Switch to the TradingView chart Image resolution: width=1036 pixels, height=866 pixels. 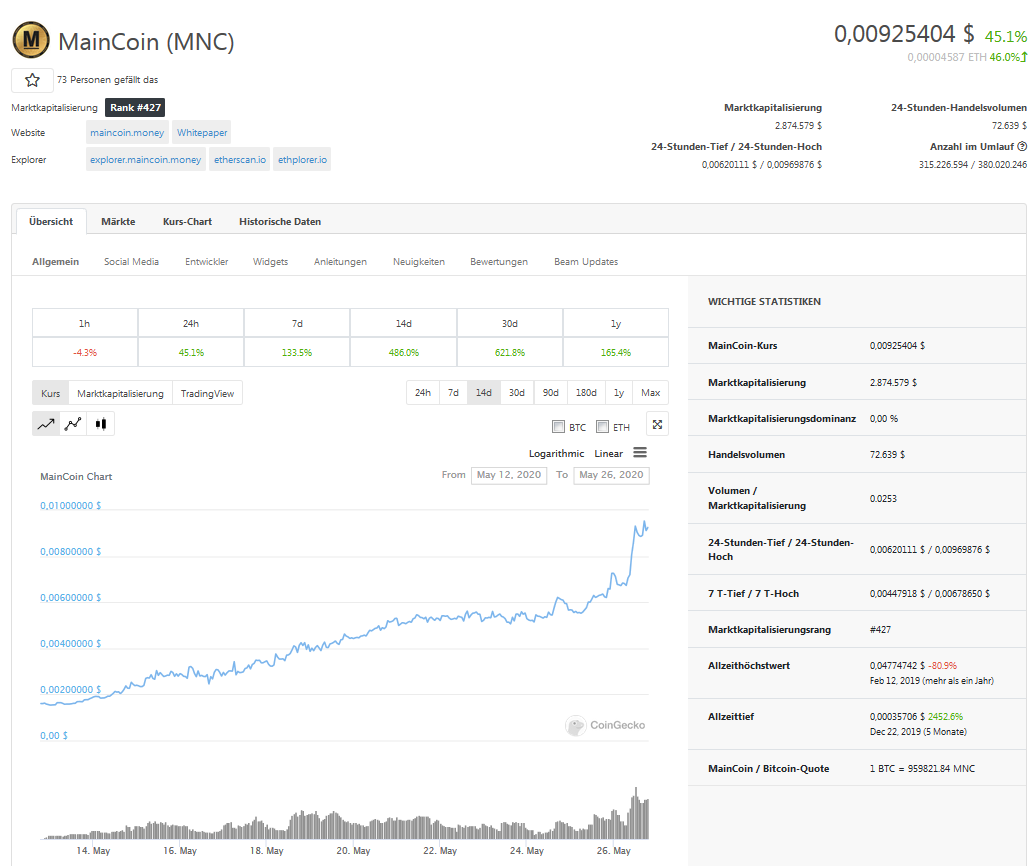pos(207,393)
